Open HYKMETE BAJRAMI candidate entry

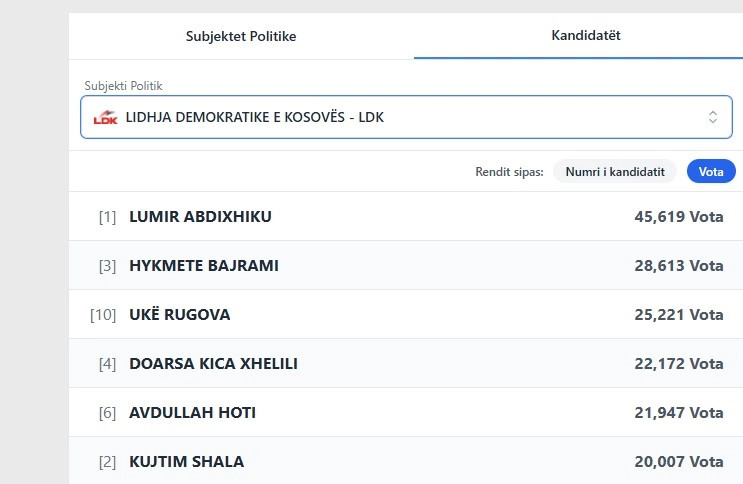click(x=204, y=266)
